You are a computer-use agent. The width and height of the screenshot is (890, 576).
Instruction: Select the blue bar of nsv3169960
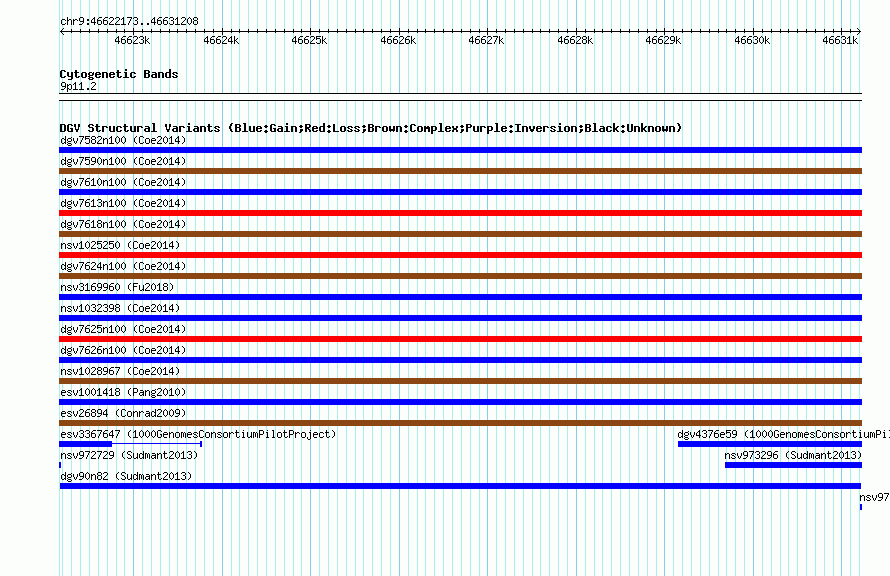pos(460,297)
